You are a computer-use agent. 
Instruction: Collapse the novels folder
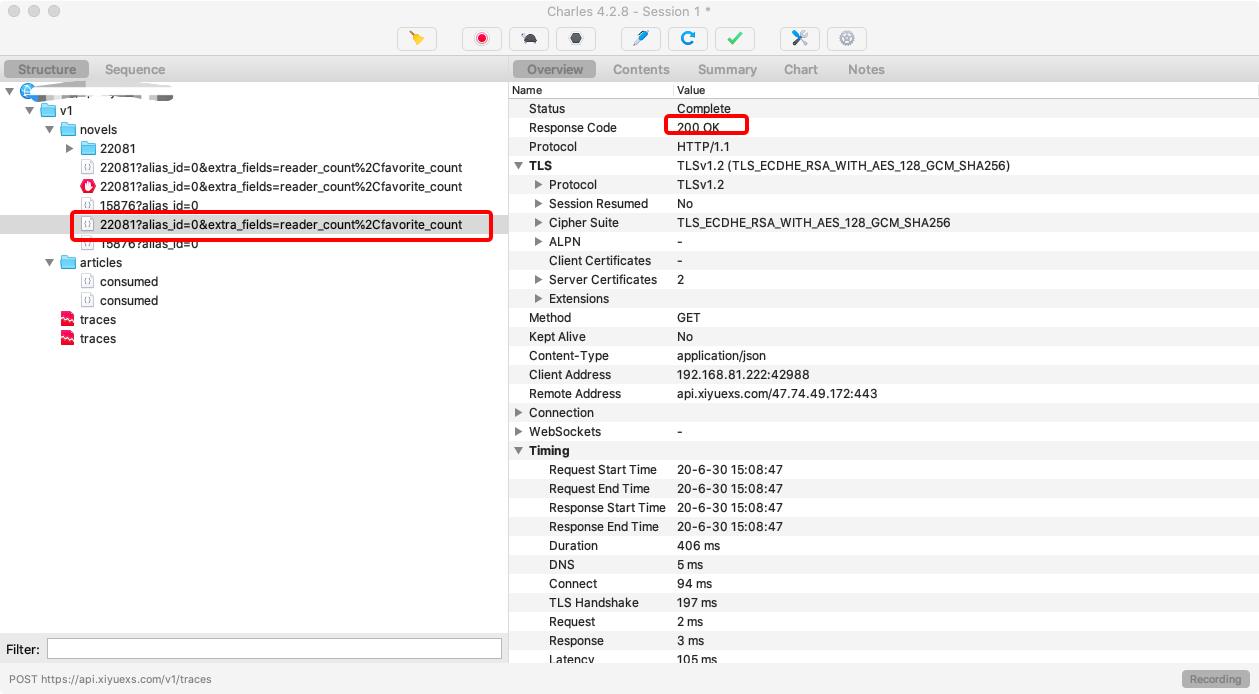click(50, 129)
